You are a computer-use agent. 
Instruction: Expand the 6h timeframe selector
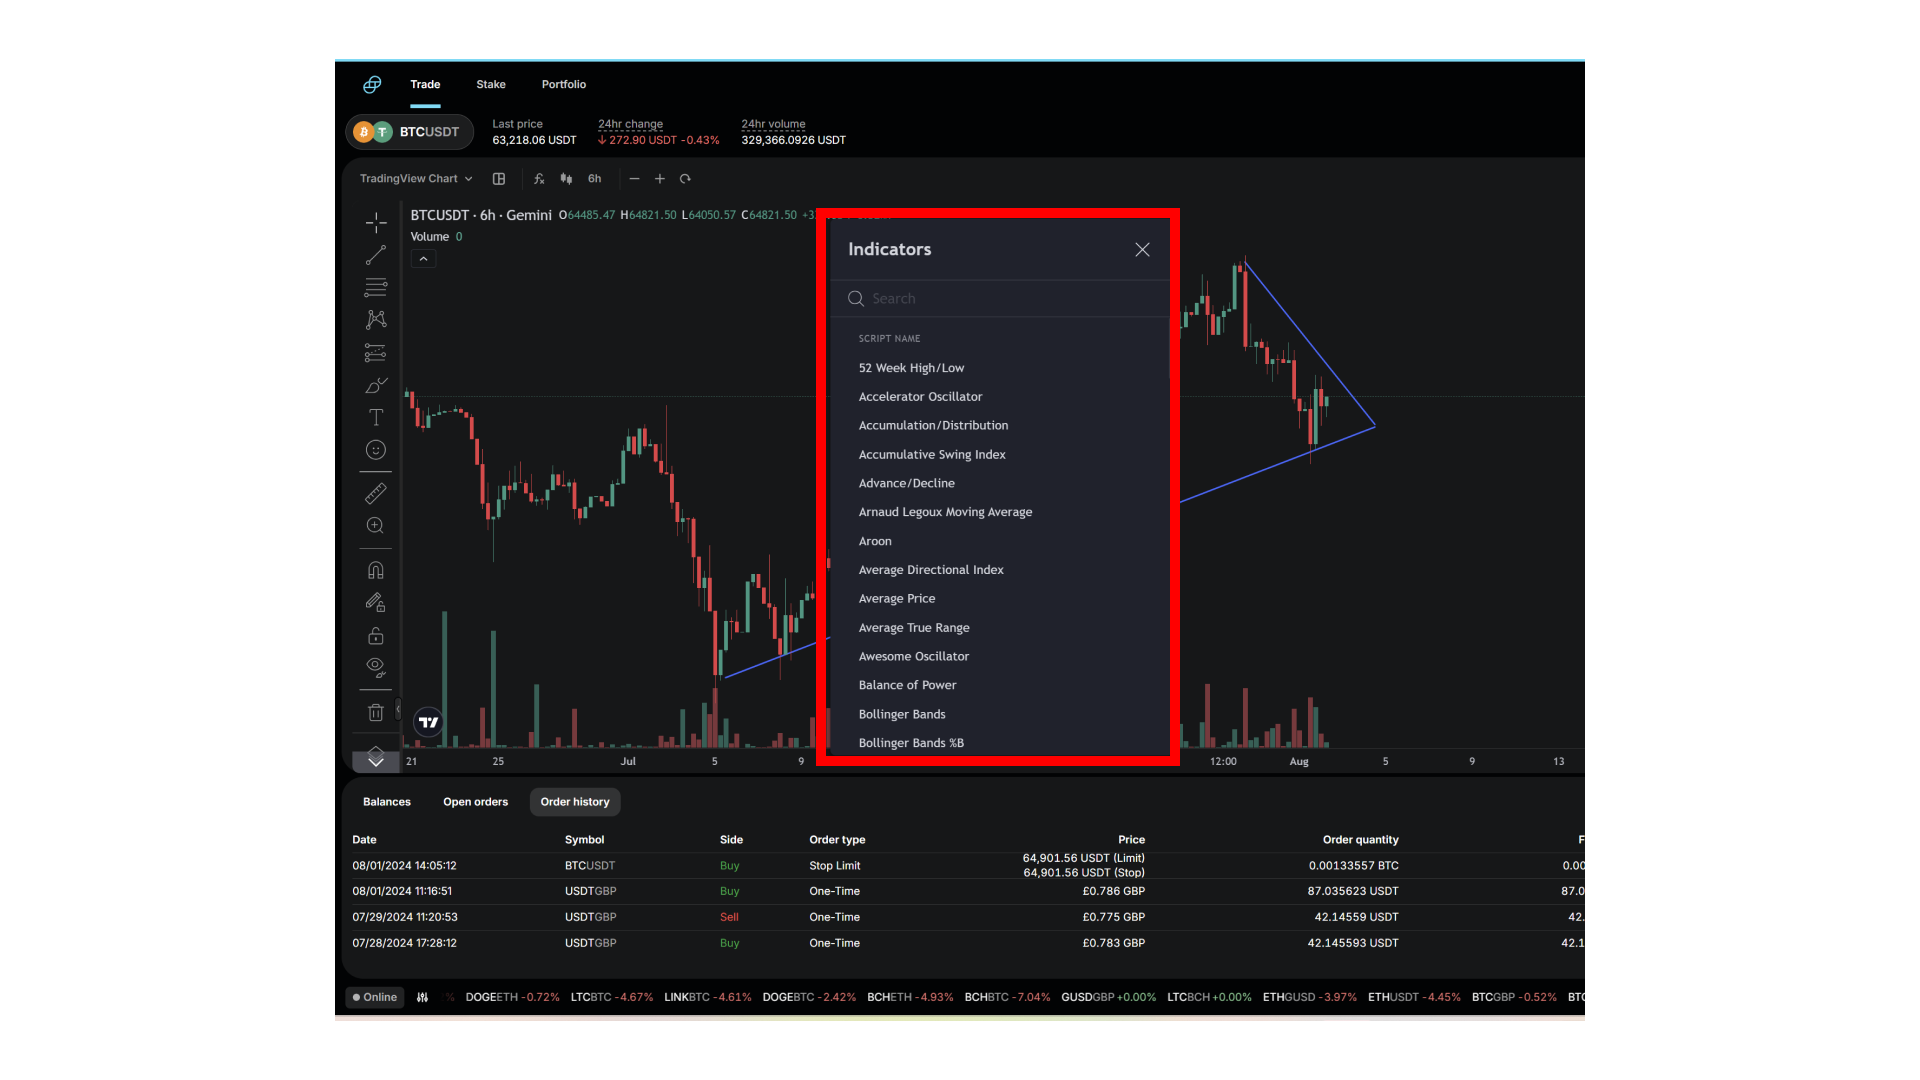click(x=596, y=178)
